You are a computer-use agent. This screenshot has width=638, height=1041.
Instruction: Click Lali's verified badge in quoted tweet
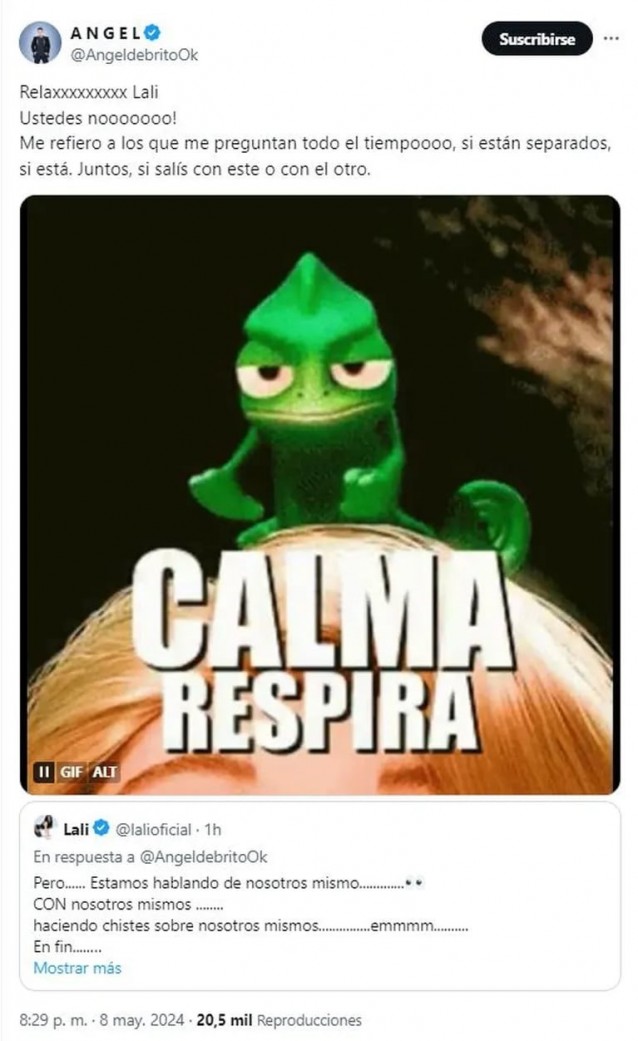point(101,829)
